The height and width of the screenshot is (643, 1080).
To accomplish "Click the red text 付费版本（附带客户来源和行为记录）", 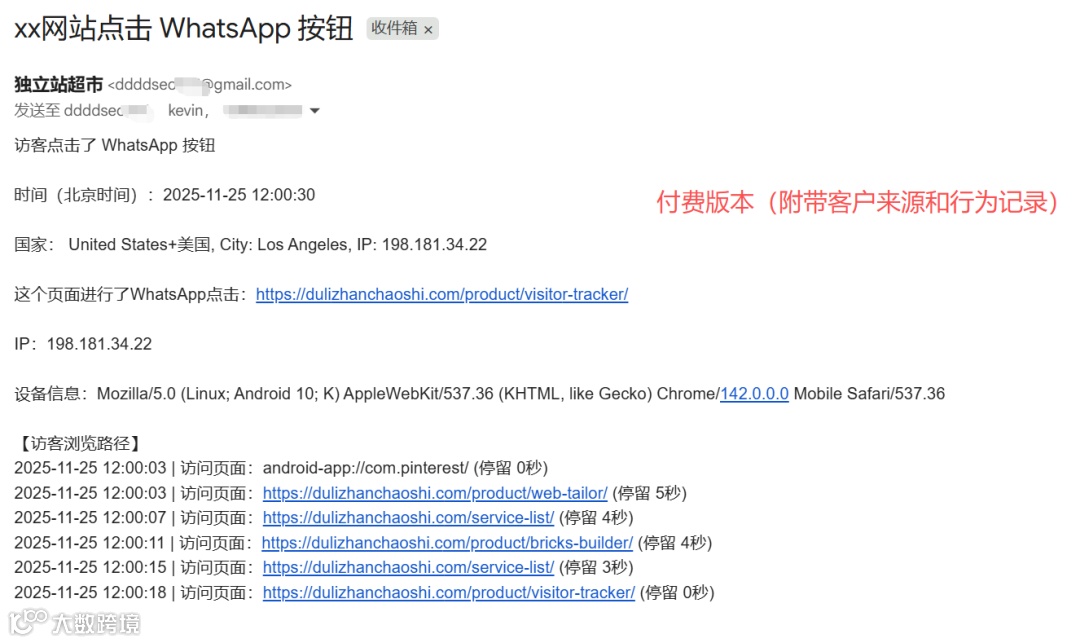I will [857, 202].
